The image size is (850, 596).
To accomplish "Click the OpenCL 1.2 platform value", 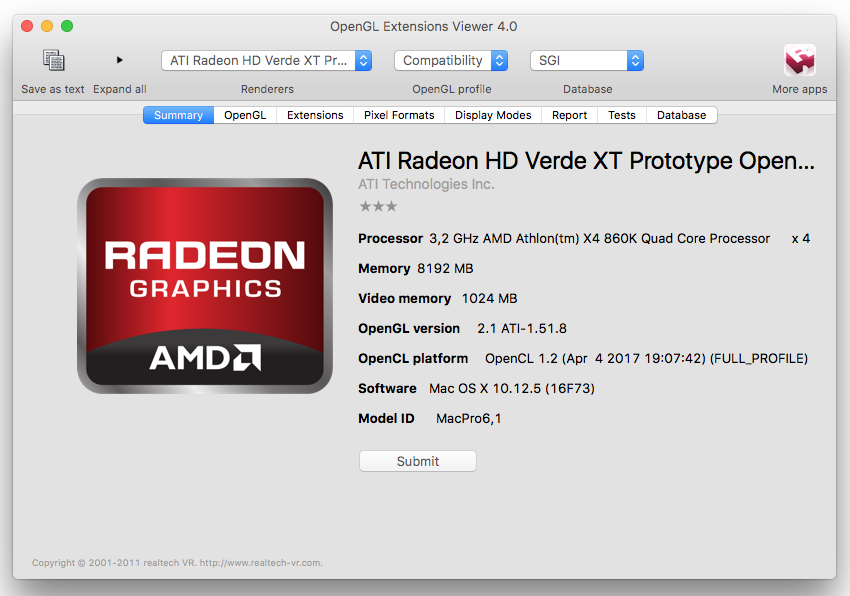I will click(x=646, y=358).
